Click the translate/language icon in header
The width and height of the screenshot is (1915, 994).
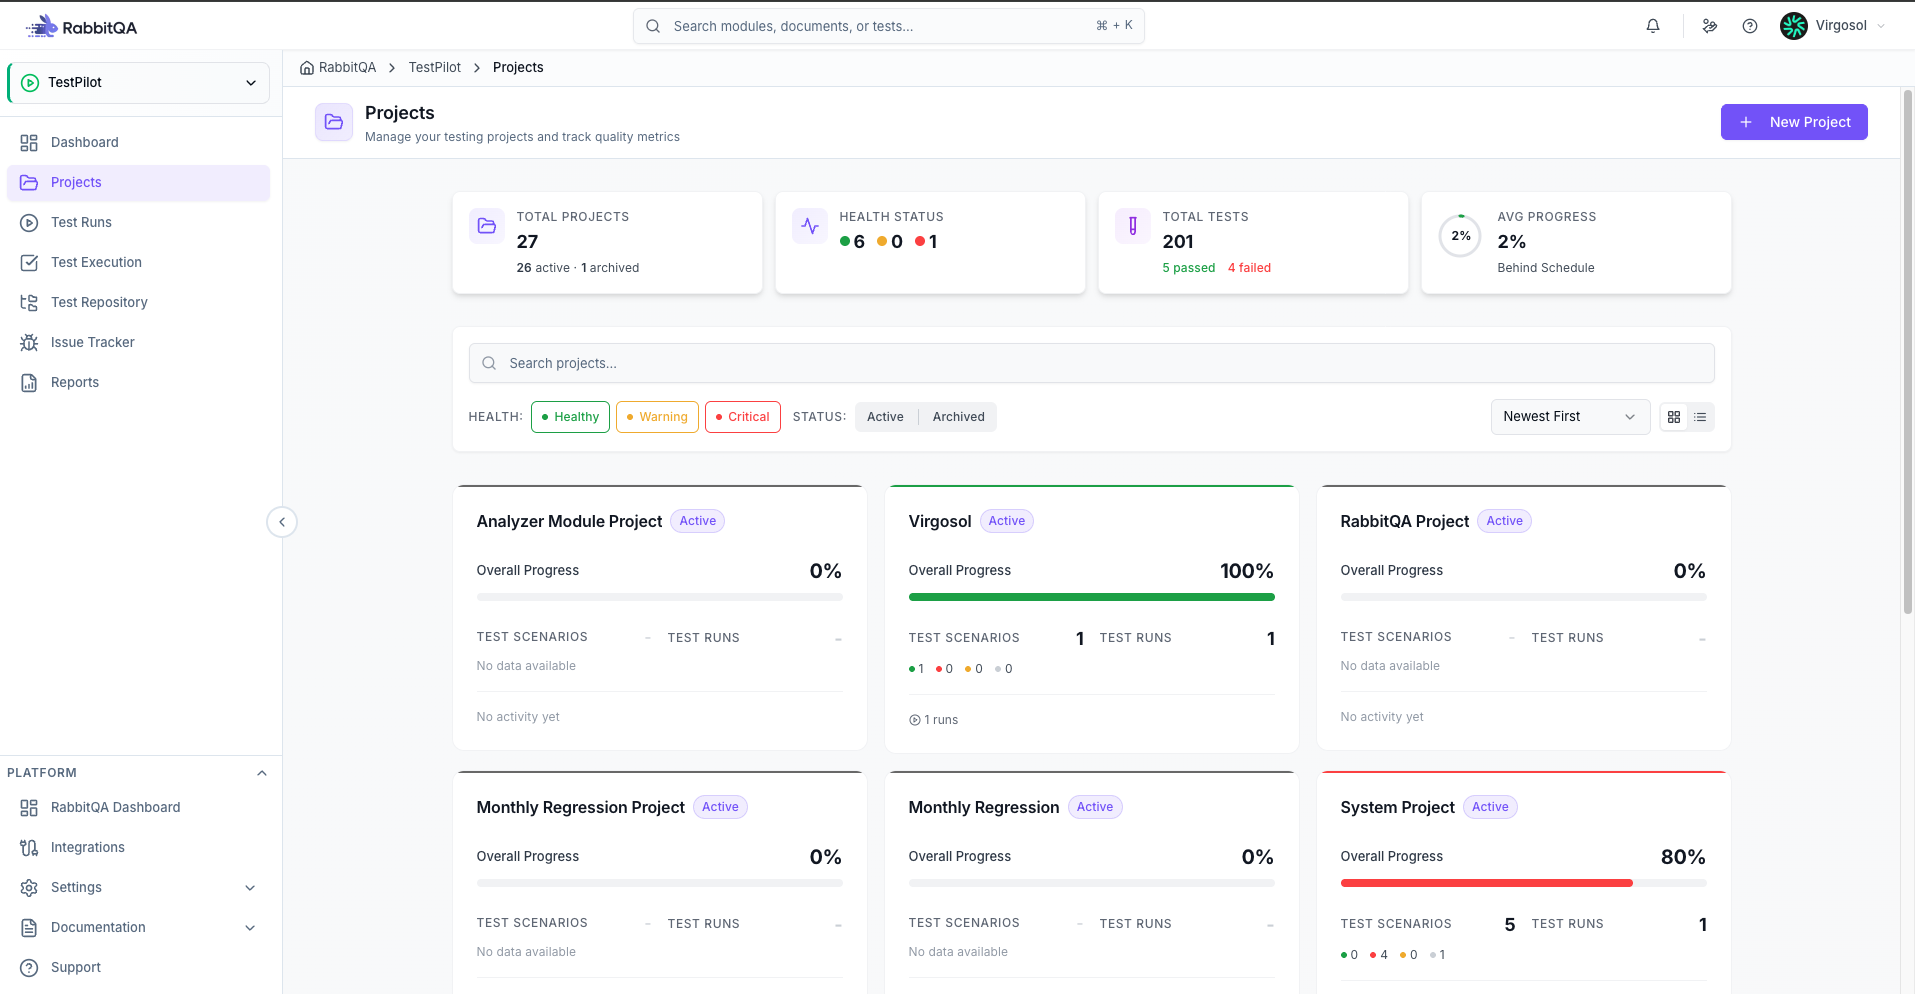point(1710,26)
